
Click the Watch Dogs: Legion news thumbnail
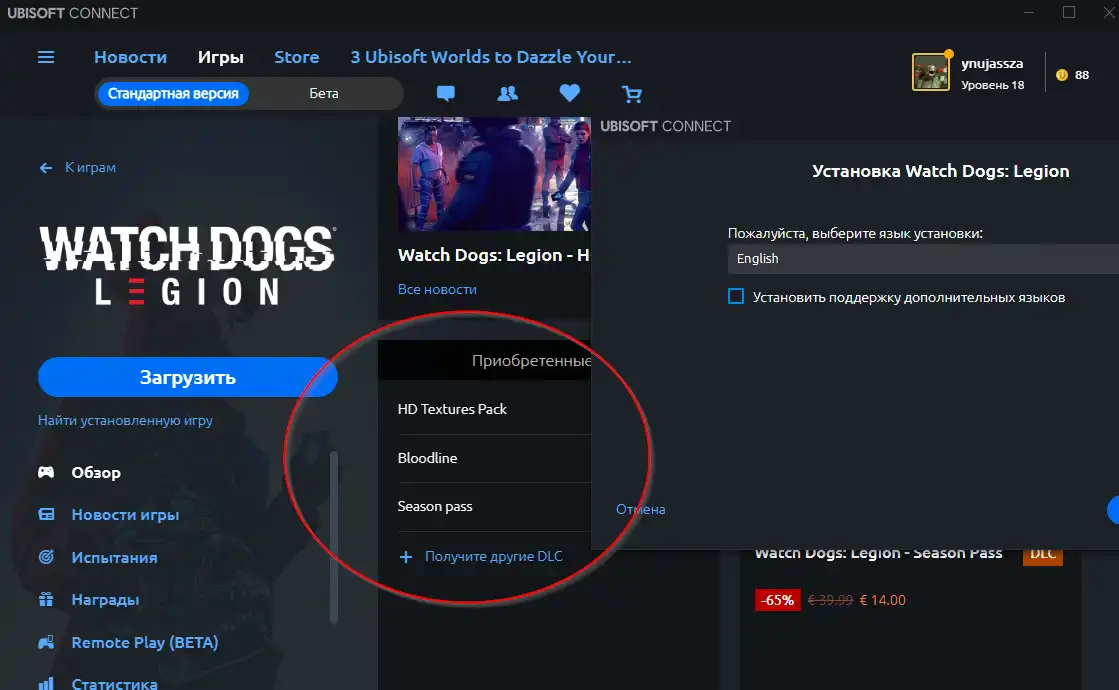click(x=494, y=174)
